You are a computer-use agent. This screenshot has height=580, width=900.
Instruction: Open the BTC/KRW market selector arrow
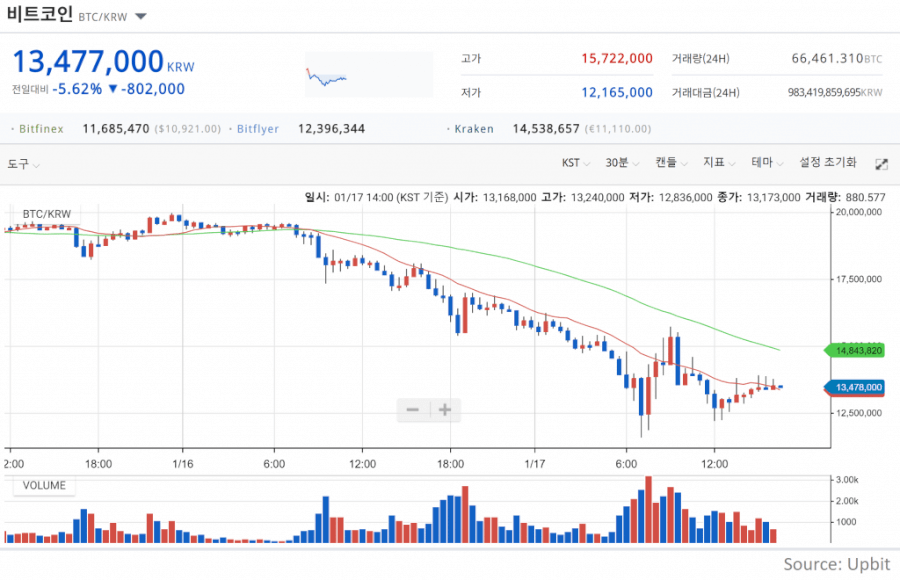click(x=141, y=17)
